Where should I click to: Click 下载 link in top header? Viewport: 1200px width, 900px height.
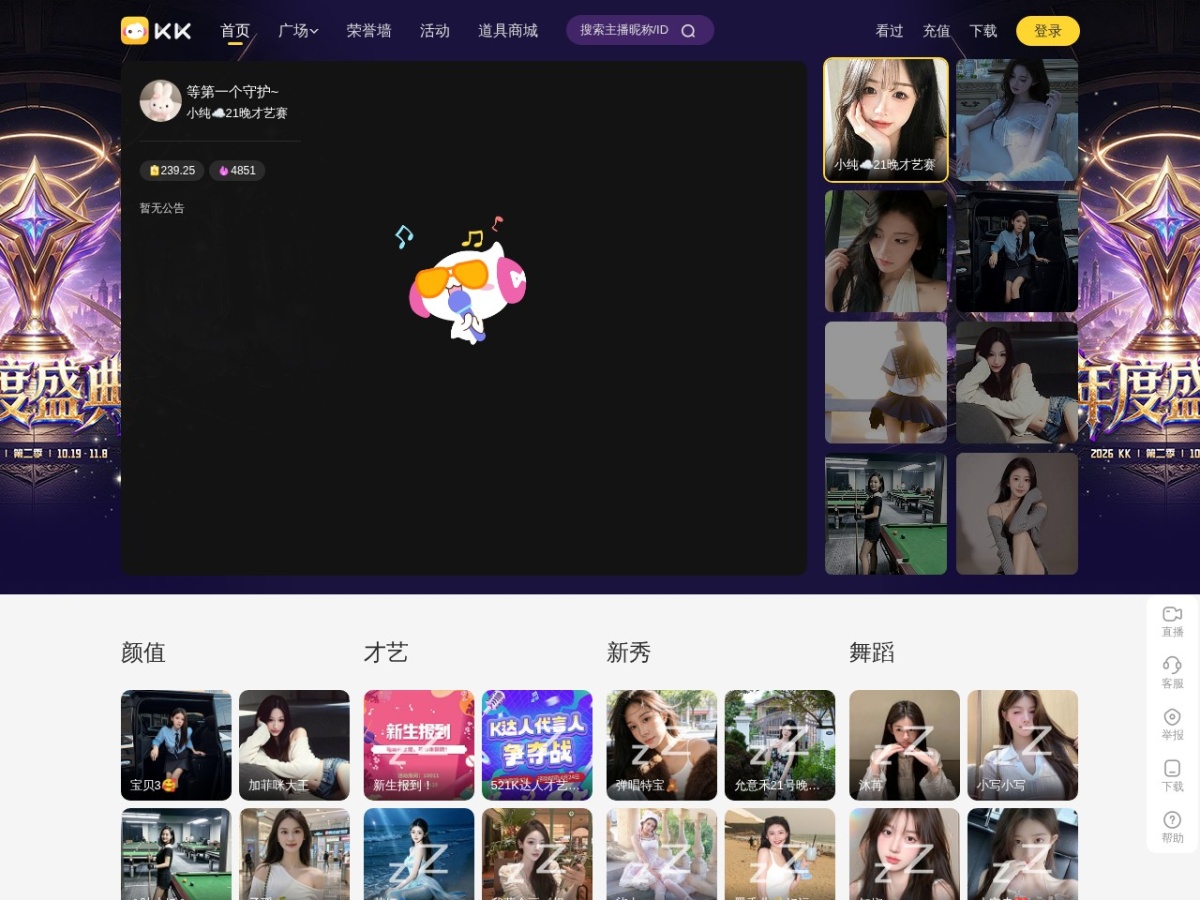(983, 31)
